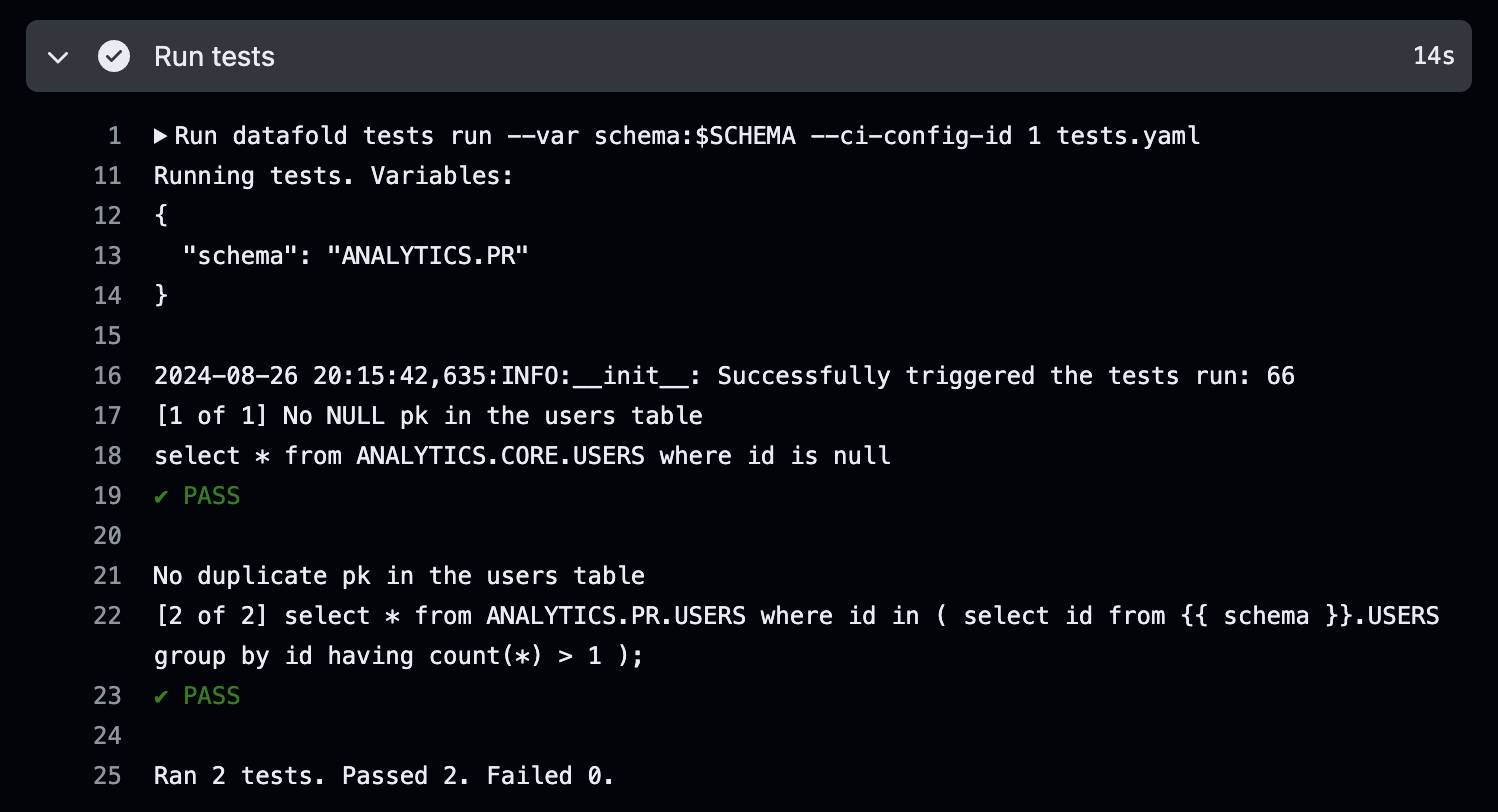The height and width of the screenshot is (812, 1498).
Task: Click 'No duplicate pk in the users table' line
Action: point(399,576)
